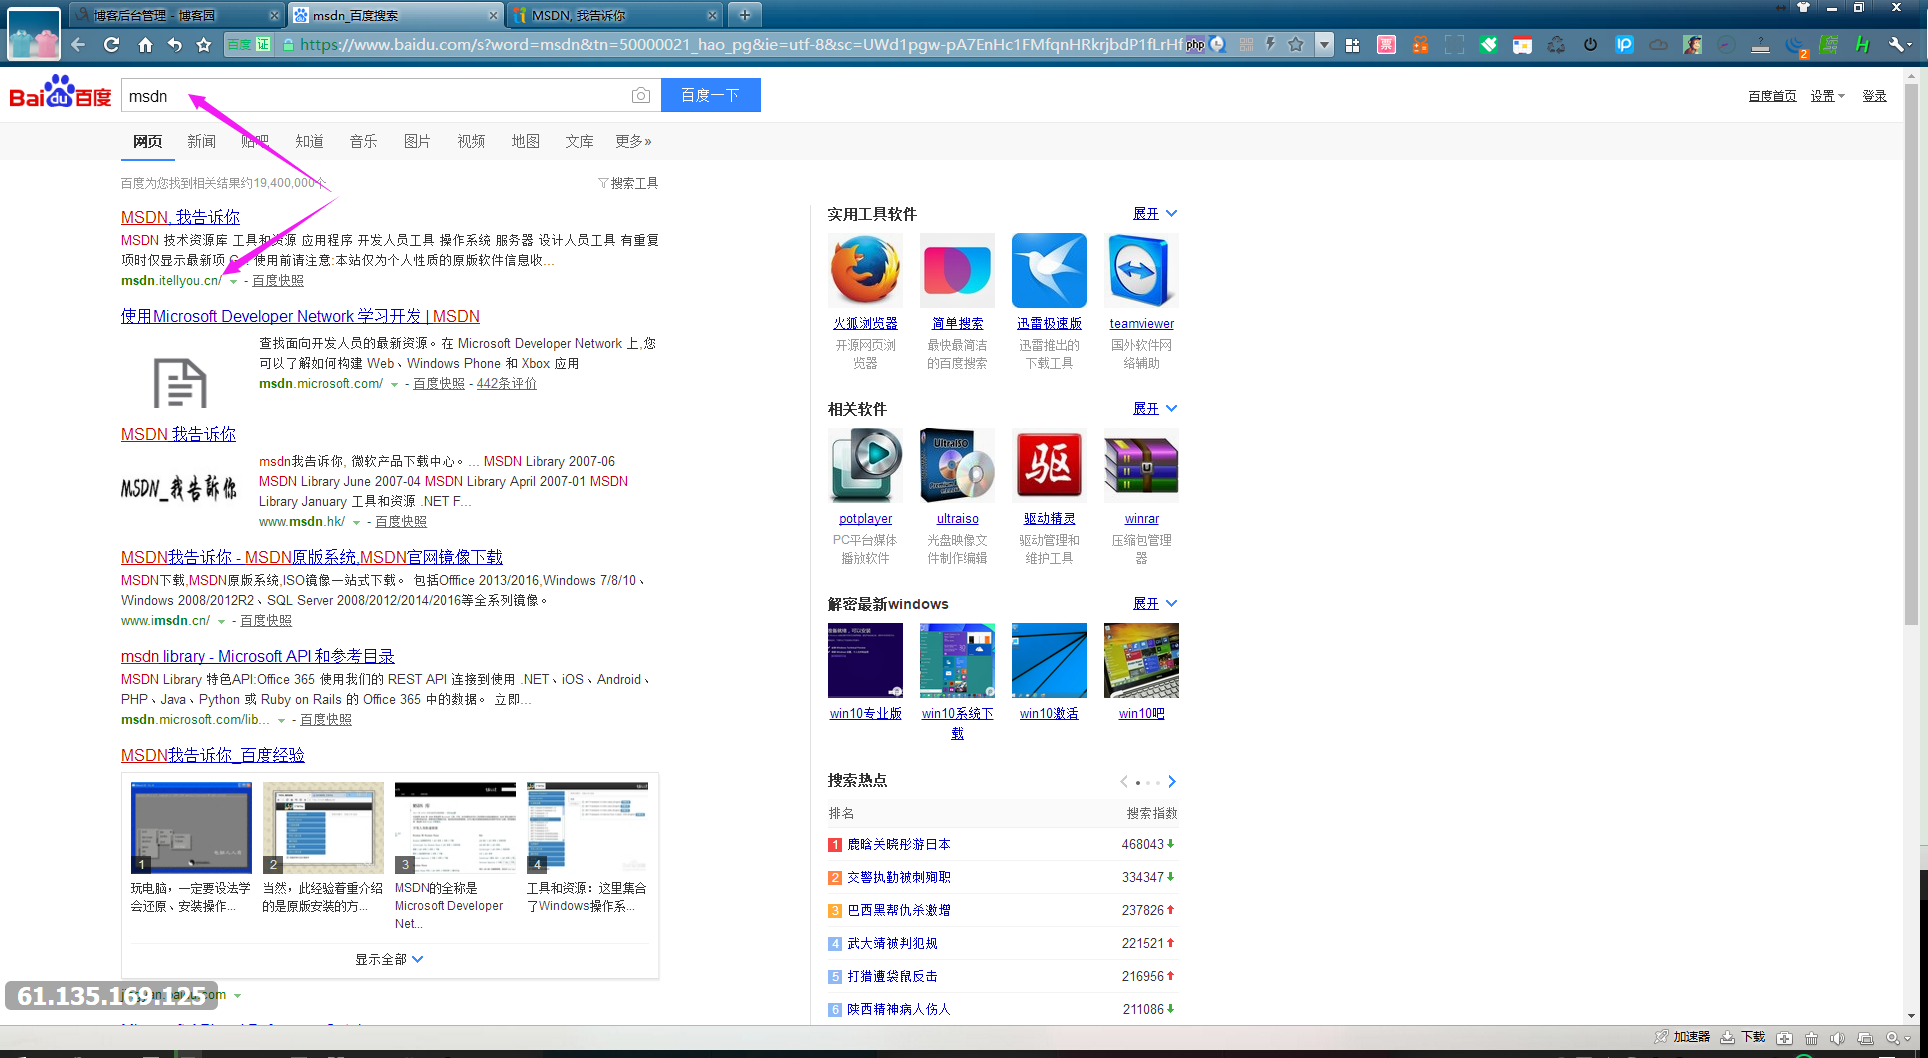Viewport: 1928px width, 1058px height.
Task: Expand 显示全部 in the experience card
Action: point(389,959)
